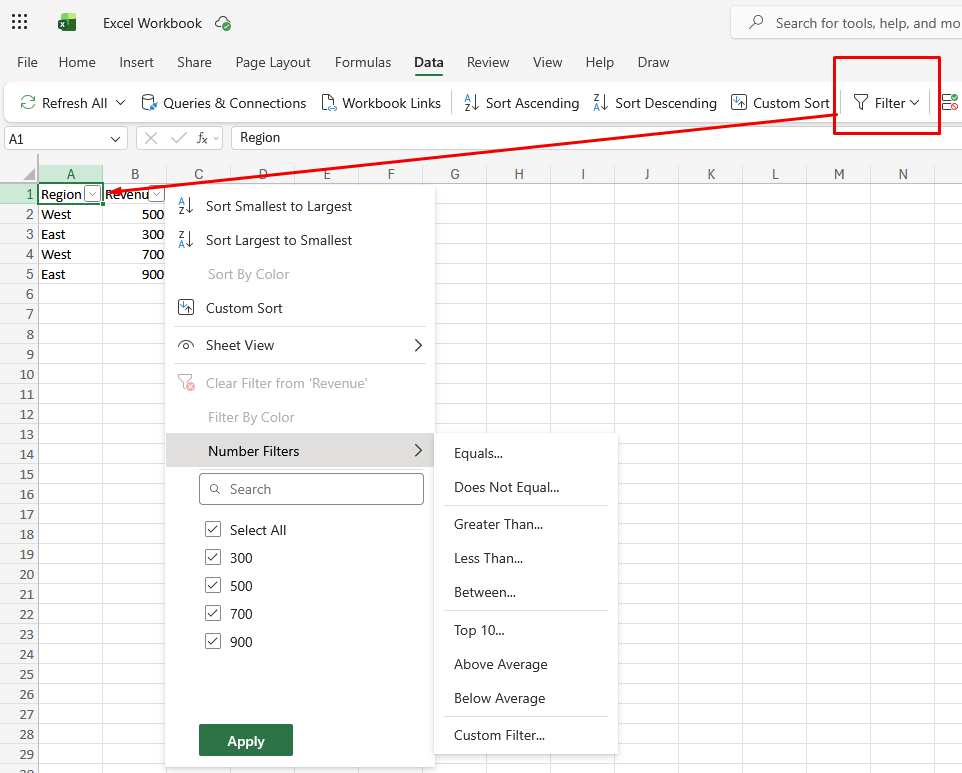
Task: Open the Share tab
Action: tap(194, 63)
